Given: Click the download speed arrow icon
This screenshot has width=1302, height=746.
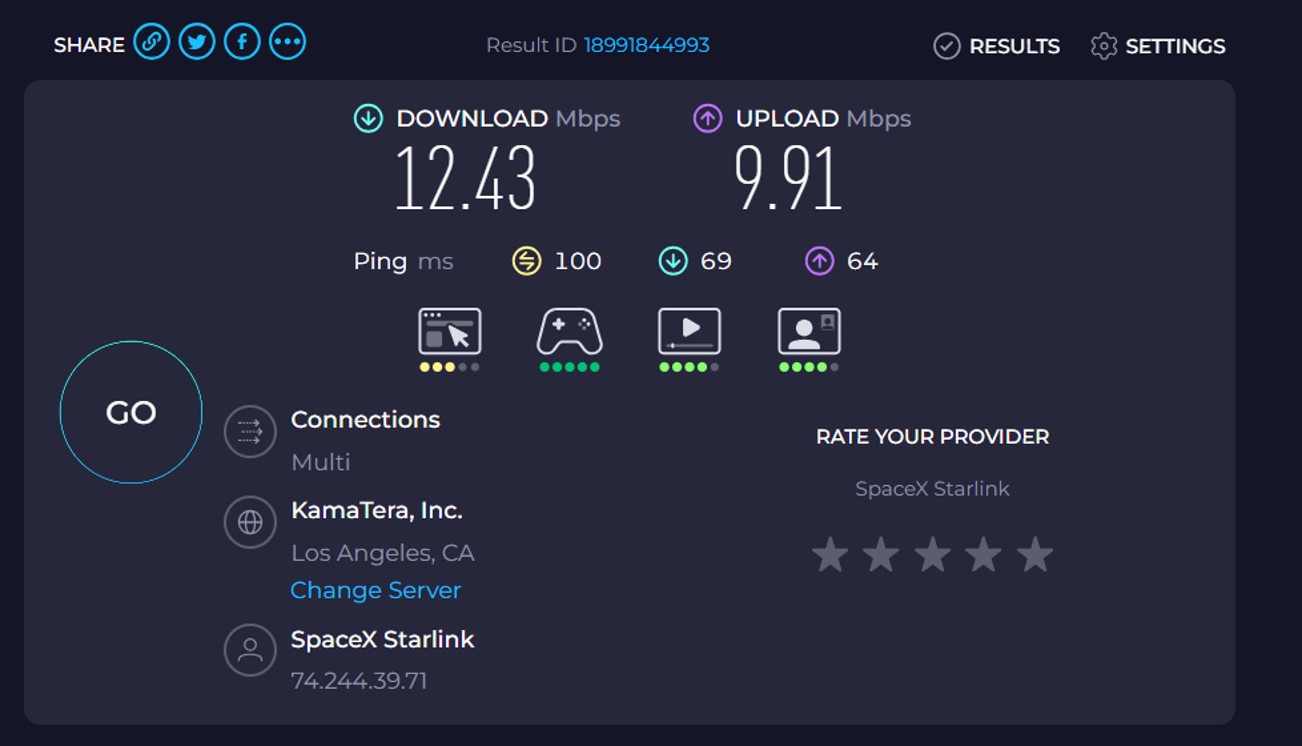Looking at the screenshot, I should [x=368, y=119].
